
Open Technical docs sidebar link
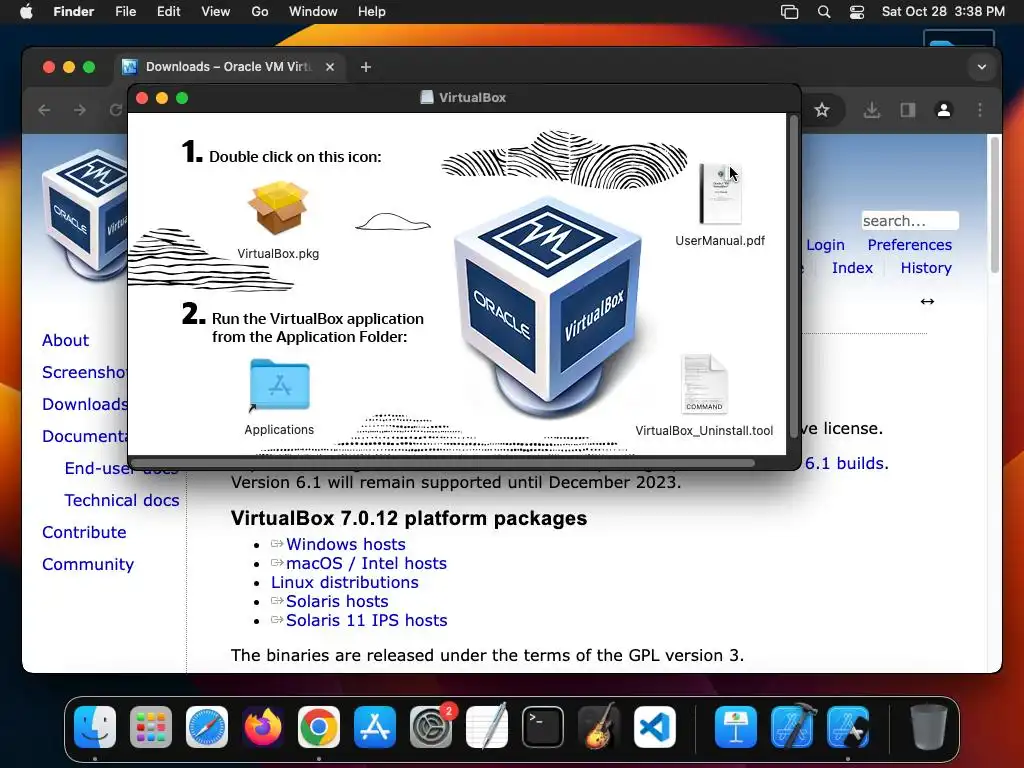pos(121,500)
